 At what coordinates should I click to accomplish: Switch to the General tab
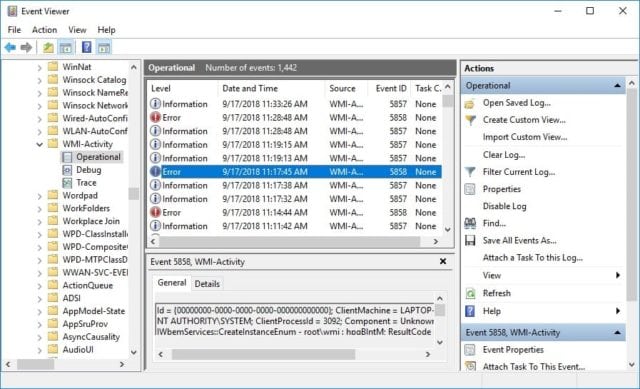click(x=172, y=282)
